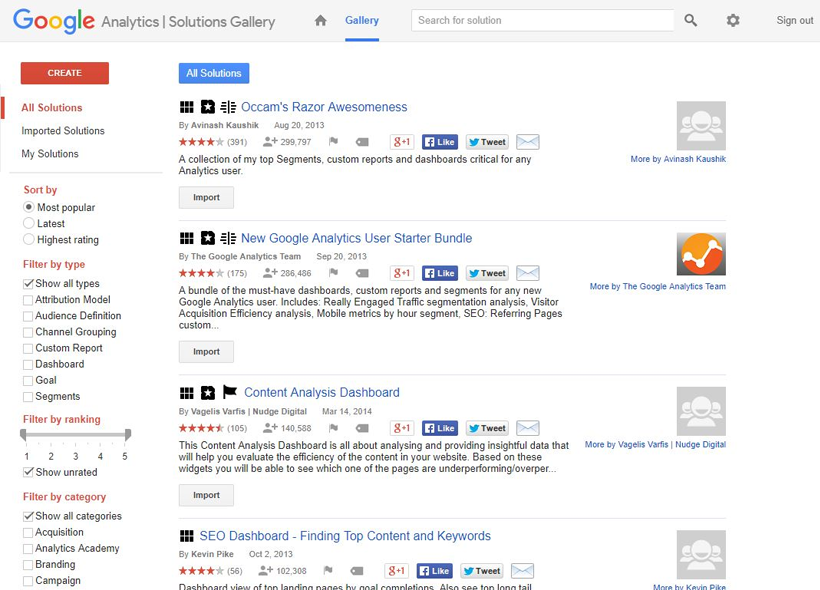Open Imported Solutions in the sidebar
820x590 pixels.
(x=63, y=131)
